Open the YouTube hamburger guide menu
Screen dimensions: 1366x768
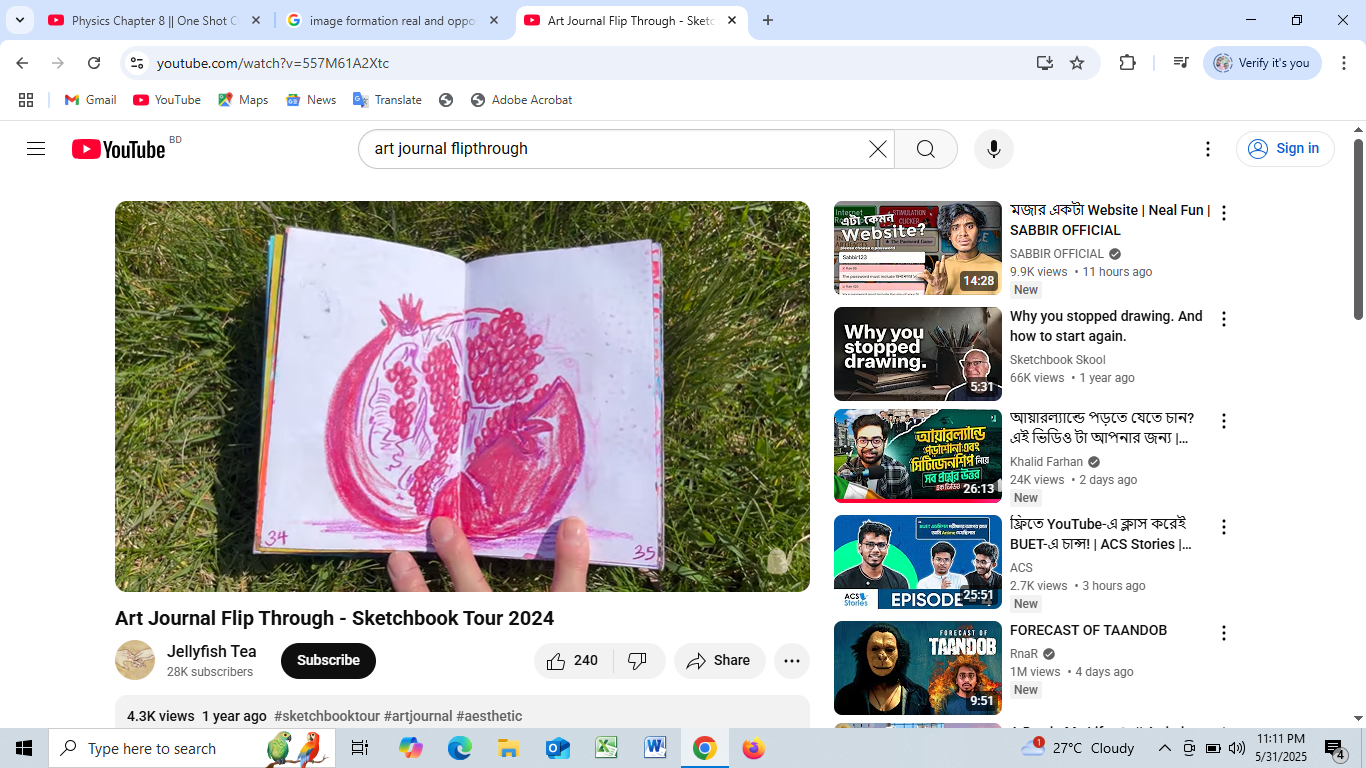[36, 149]
